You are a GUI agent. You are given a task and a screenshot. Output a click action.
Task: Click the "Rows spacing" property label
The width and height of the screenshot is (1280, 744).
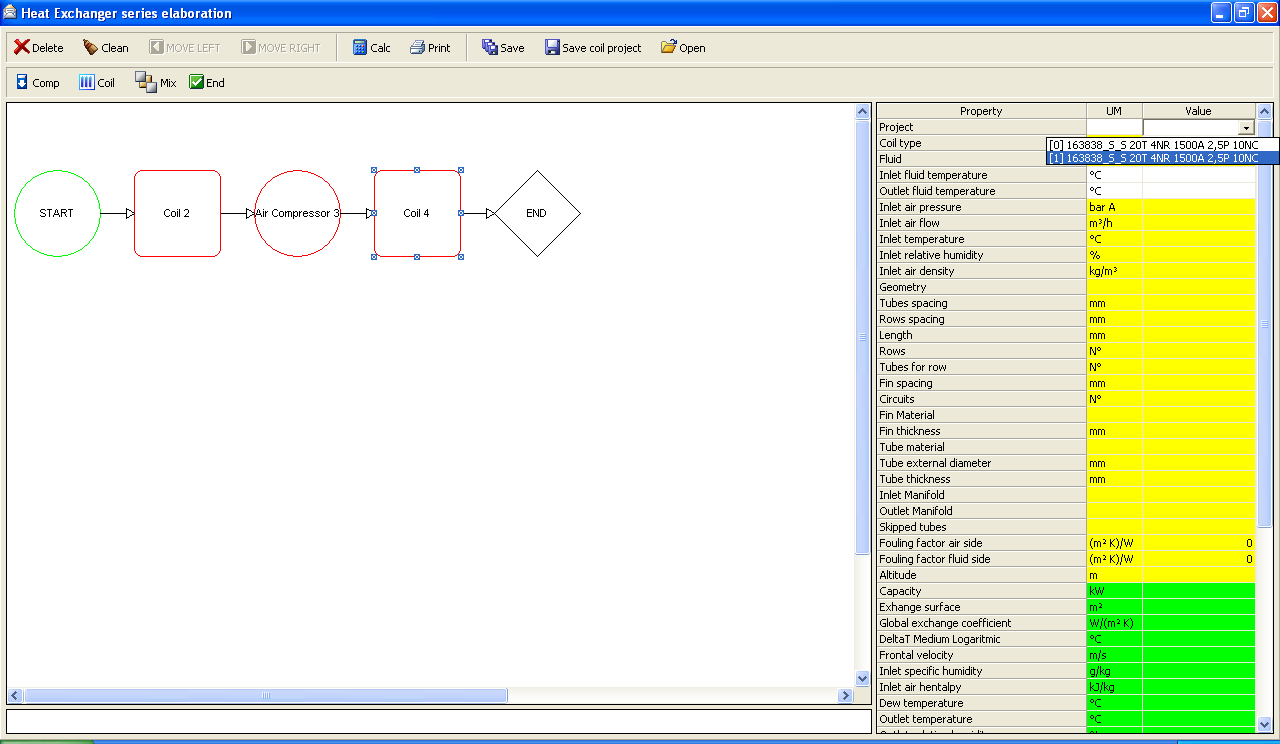coord(912,319)
